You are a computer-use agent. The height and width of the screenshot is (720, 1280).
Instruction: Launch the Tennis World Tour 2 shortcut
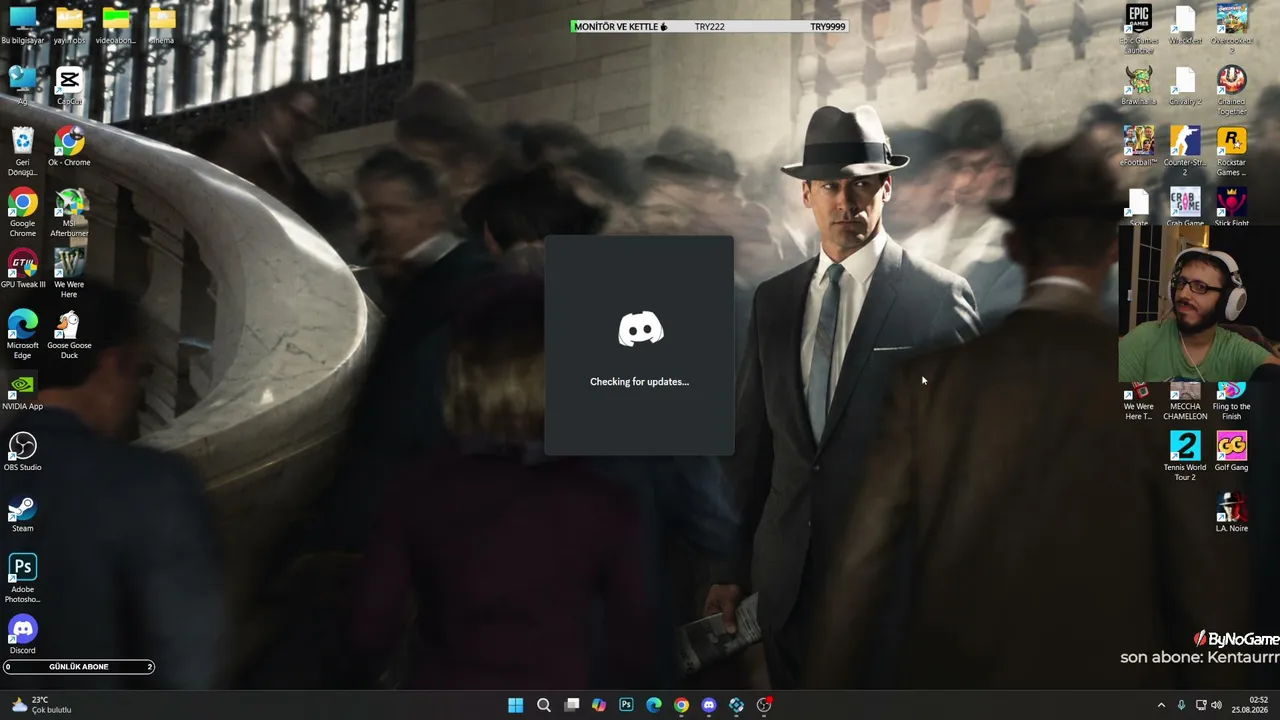coord(1185,456)
